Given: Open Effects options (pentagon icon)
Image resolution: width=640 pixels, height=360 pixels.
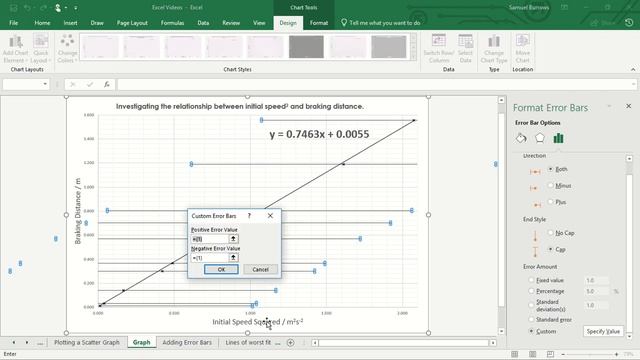Looking at the screenshot, I should pos(540,138).
